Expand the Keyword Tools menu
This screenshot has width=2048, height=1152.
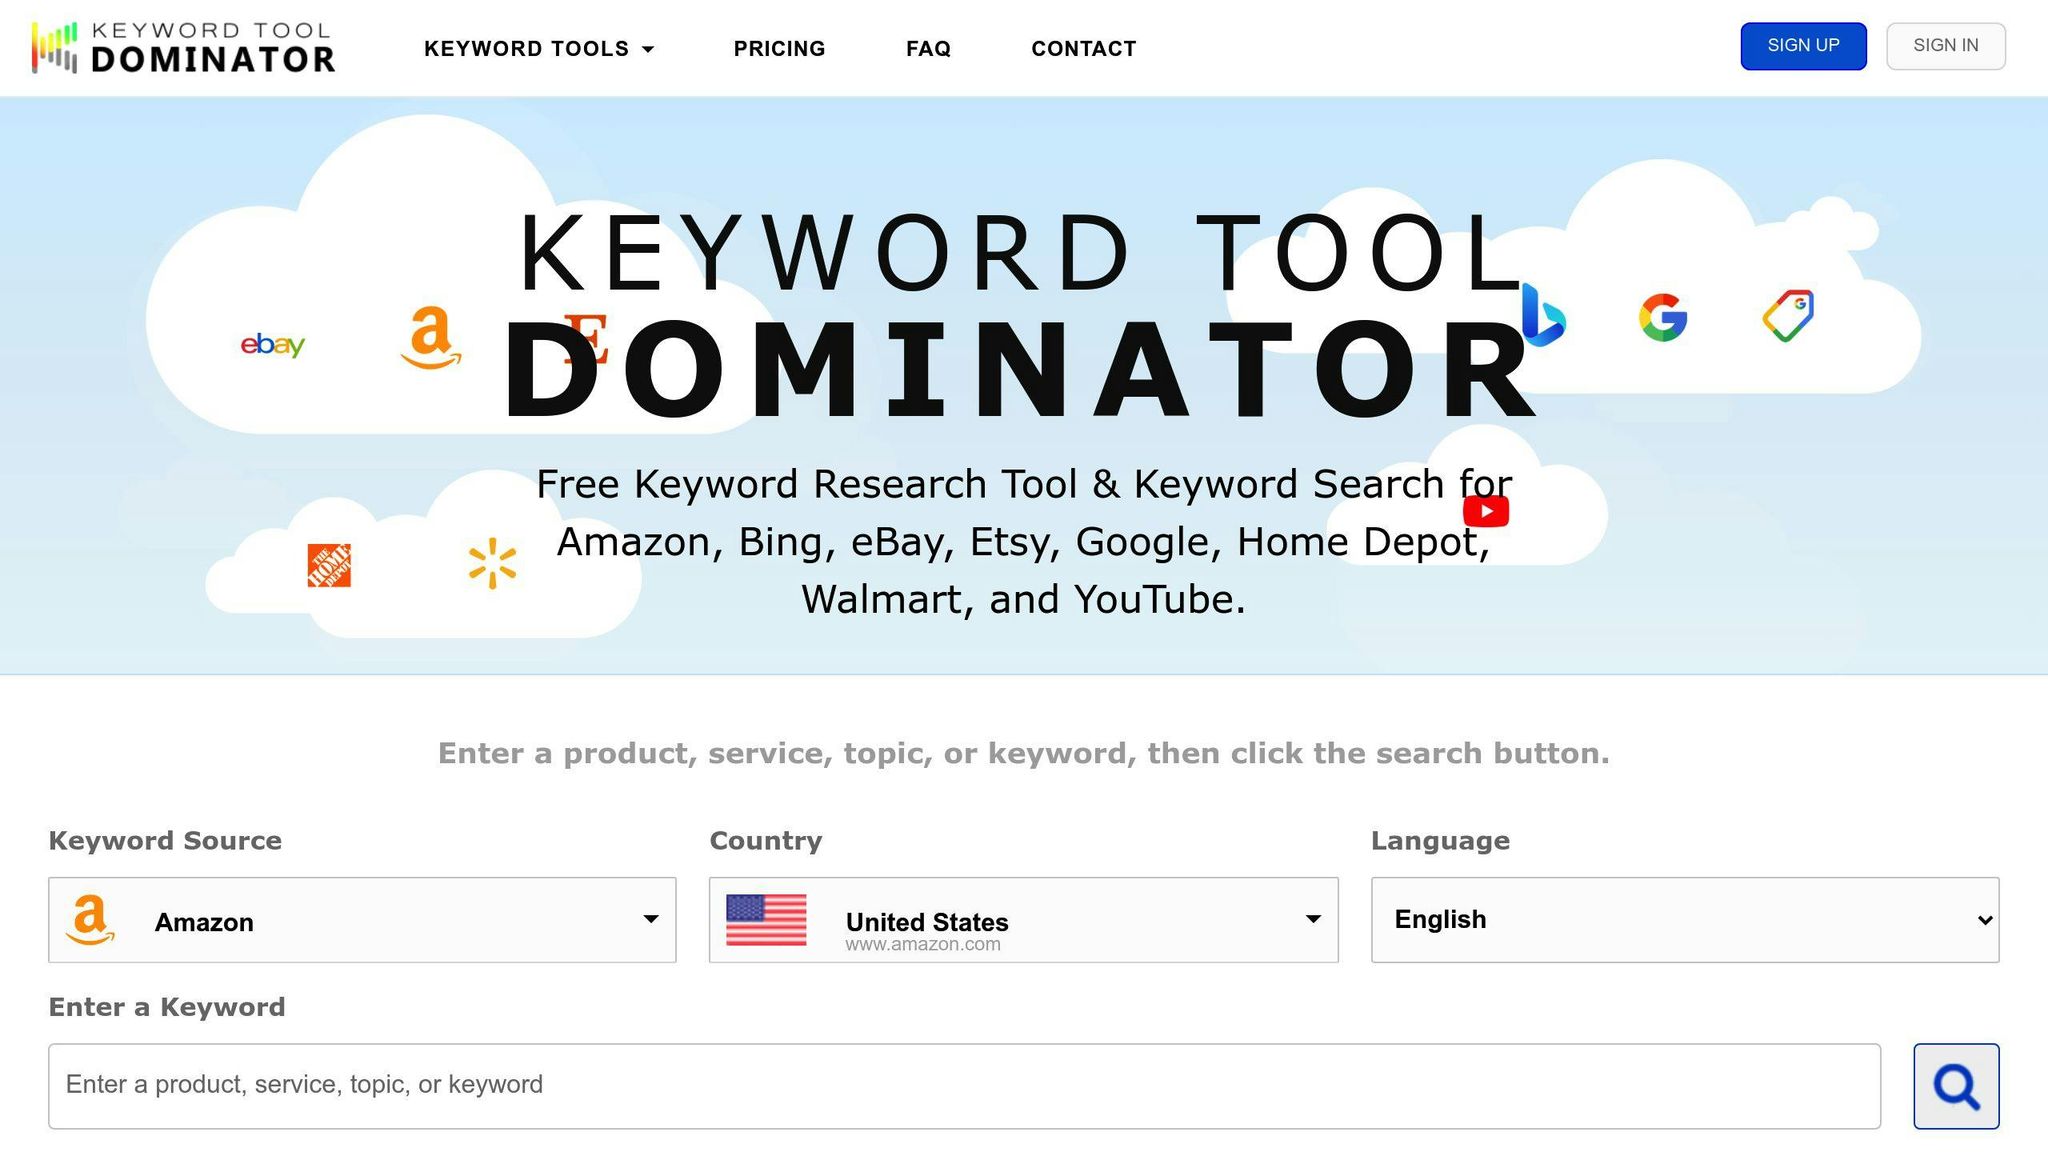coord(539,49)
